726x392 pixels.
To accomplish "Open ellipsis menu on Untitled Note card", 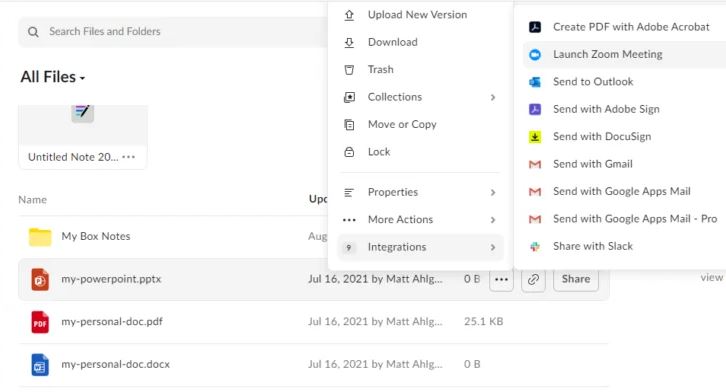I will coord(128,157).
